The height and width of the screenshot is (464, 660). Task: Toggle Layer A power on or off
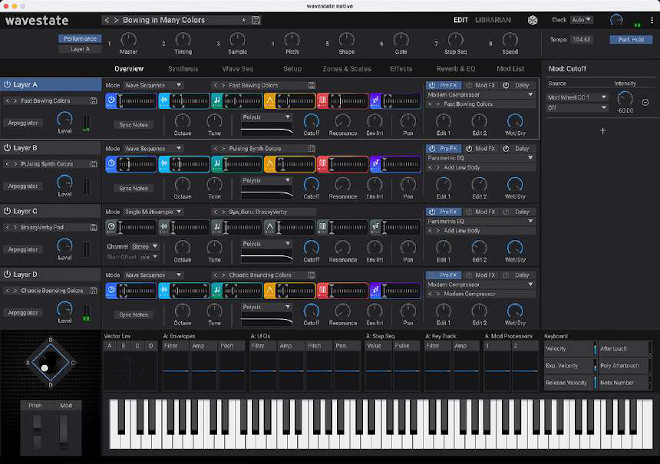point(7,86)
